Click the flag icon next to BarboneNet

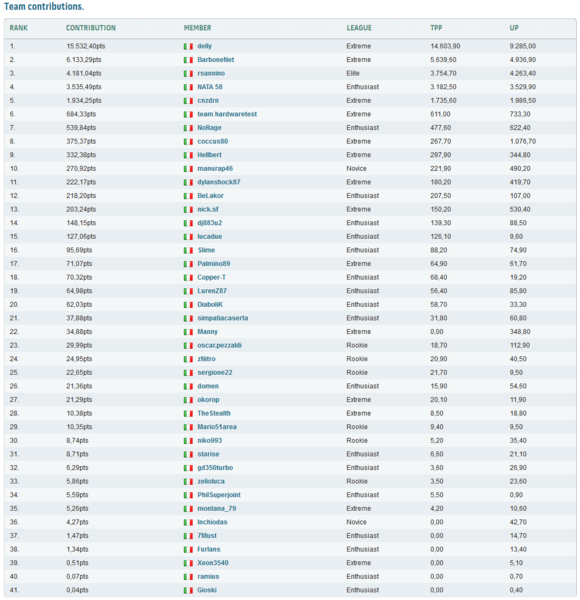(x=188, y=60)
